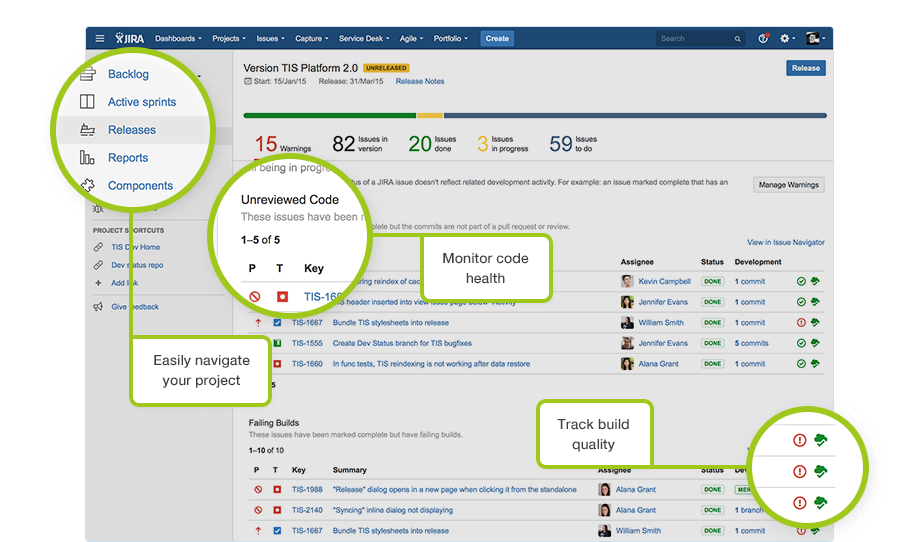Click Alana Grant avatar in TIS-1988 row

(x=604, y=489)
